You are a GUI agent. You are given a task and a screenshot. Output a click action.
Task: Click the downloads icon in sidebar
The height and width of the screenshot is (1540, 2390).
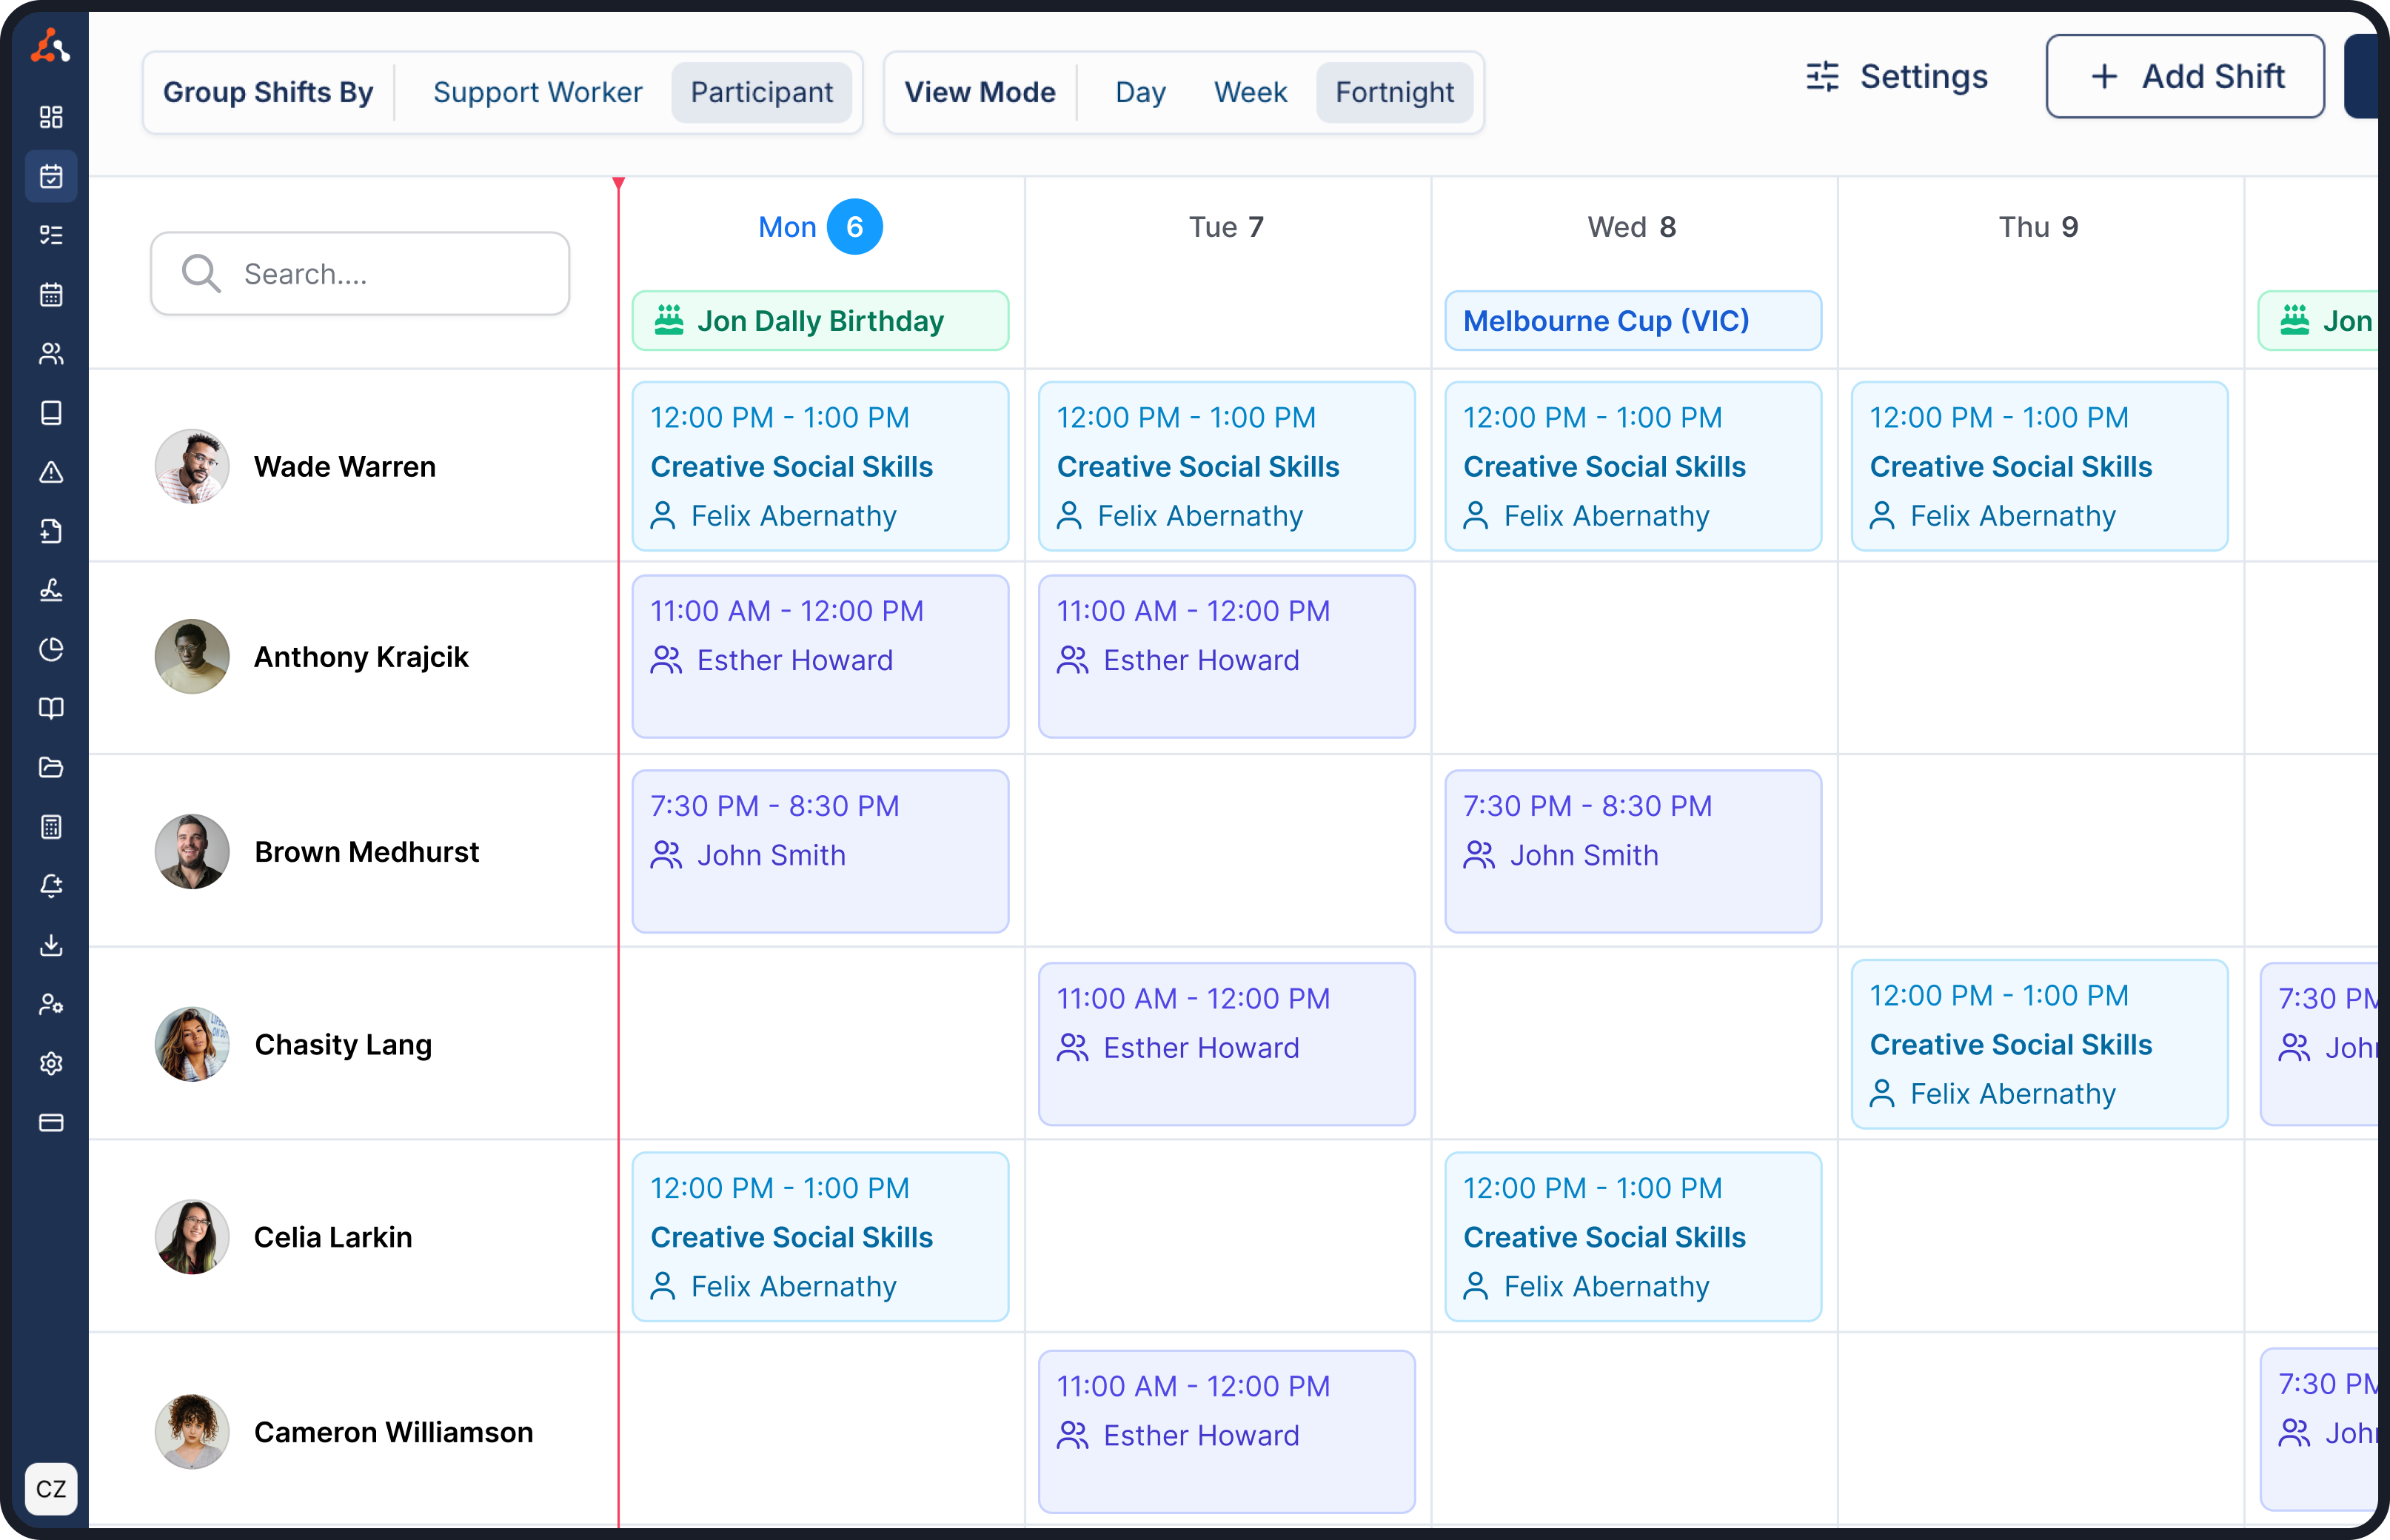click(x=51, y=946)
